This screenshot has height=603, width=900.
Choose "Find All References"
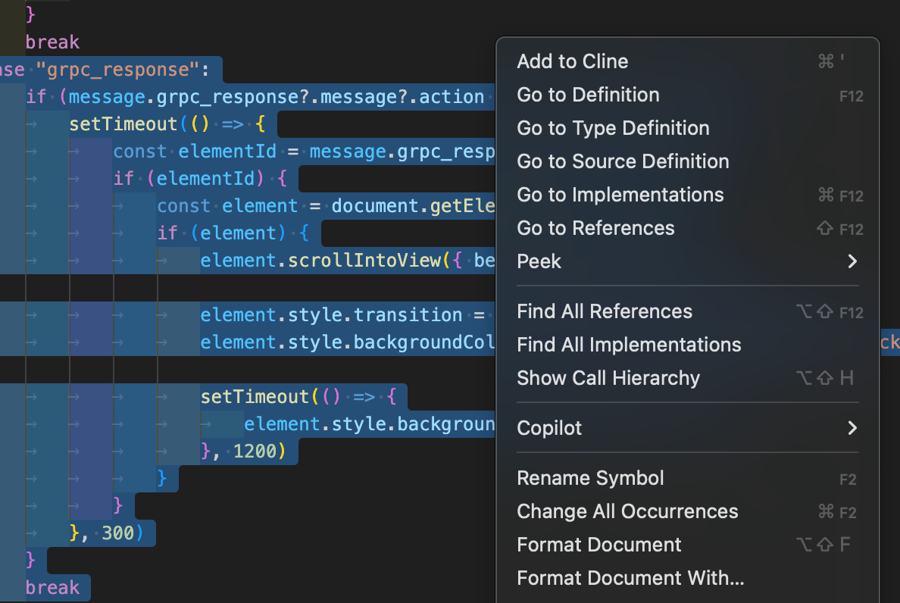pos(604,311)
